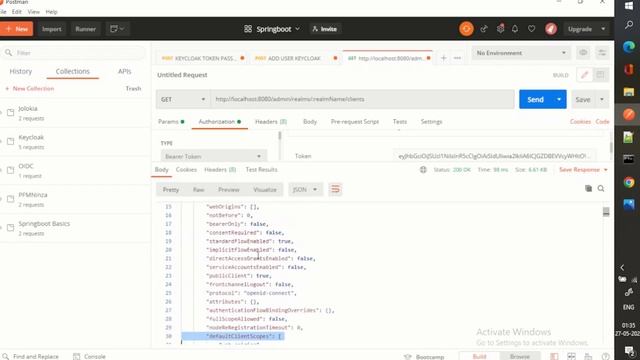This screenshot has height=360, width=640.
Task: Open manage environments settings icon
Action: [602, 53]
